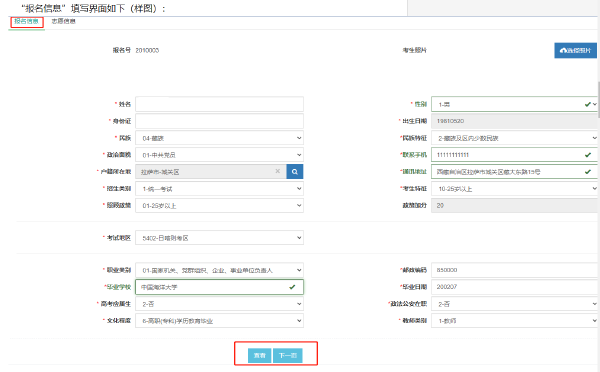The image size is (600, 372).
Task: Click the 毕业日期 field showing 200207
Action: pos(515,287)
